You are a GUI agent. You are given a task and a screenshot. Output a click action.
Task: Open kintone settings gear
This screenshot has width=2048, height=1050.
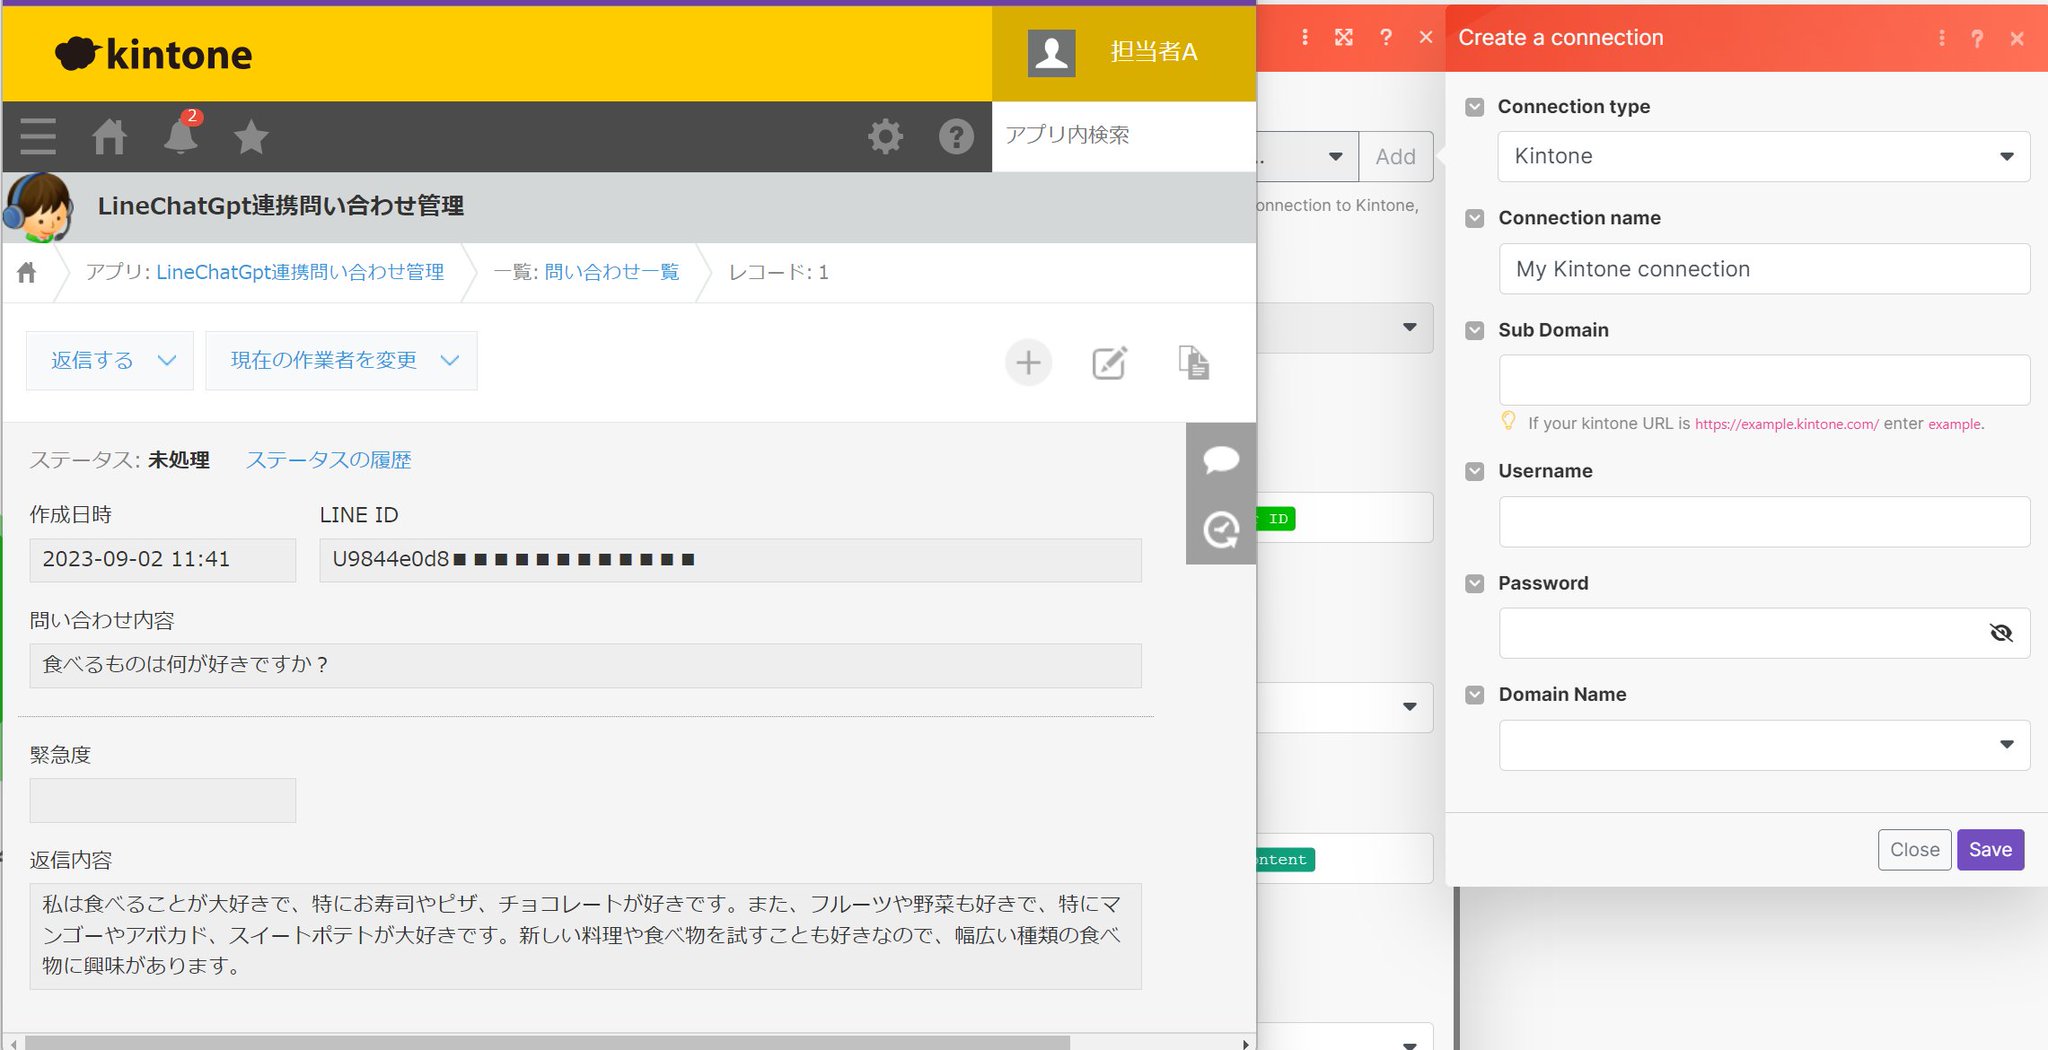click(885, 136)
